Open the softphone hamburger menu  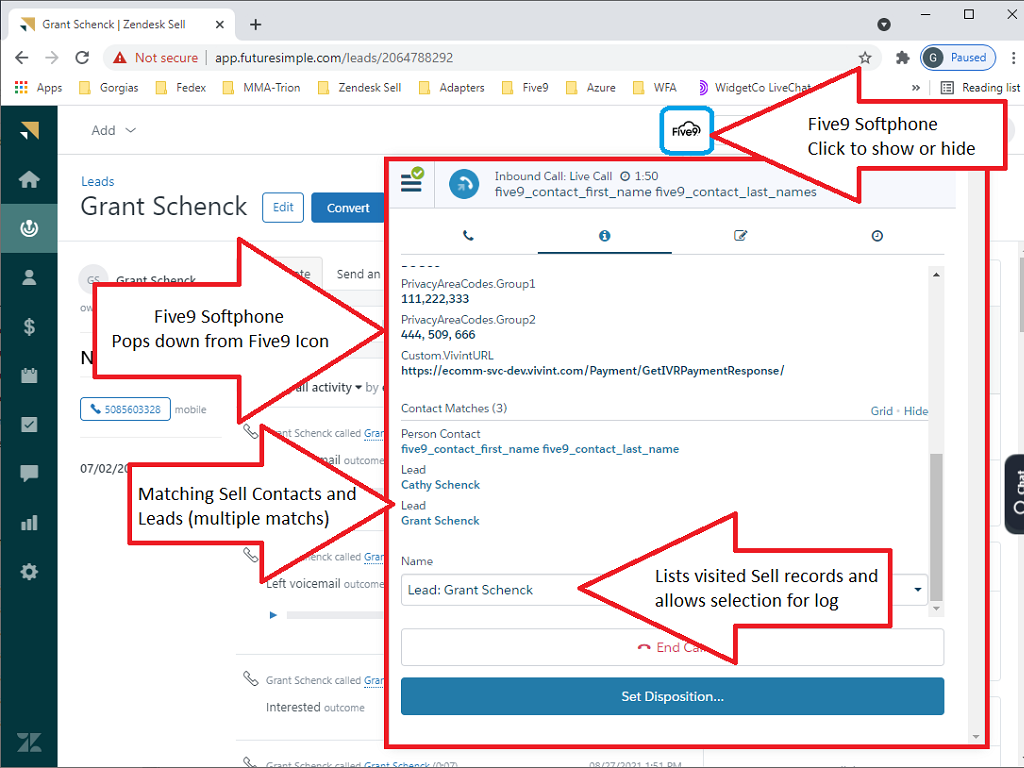point(411,182)
